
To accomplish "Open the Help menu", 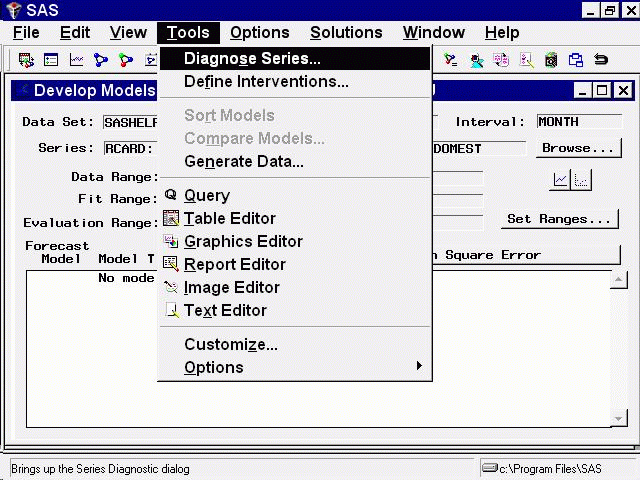I will click(x=502, y=33).
